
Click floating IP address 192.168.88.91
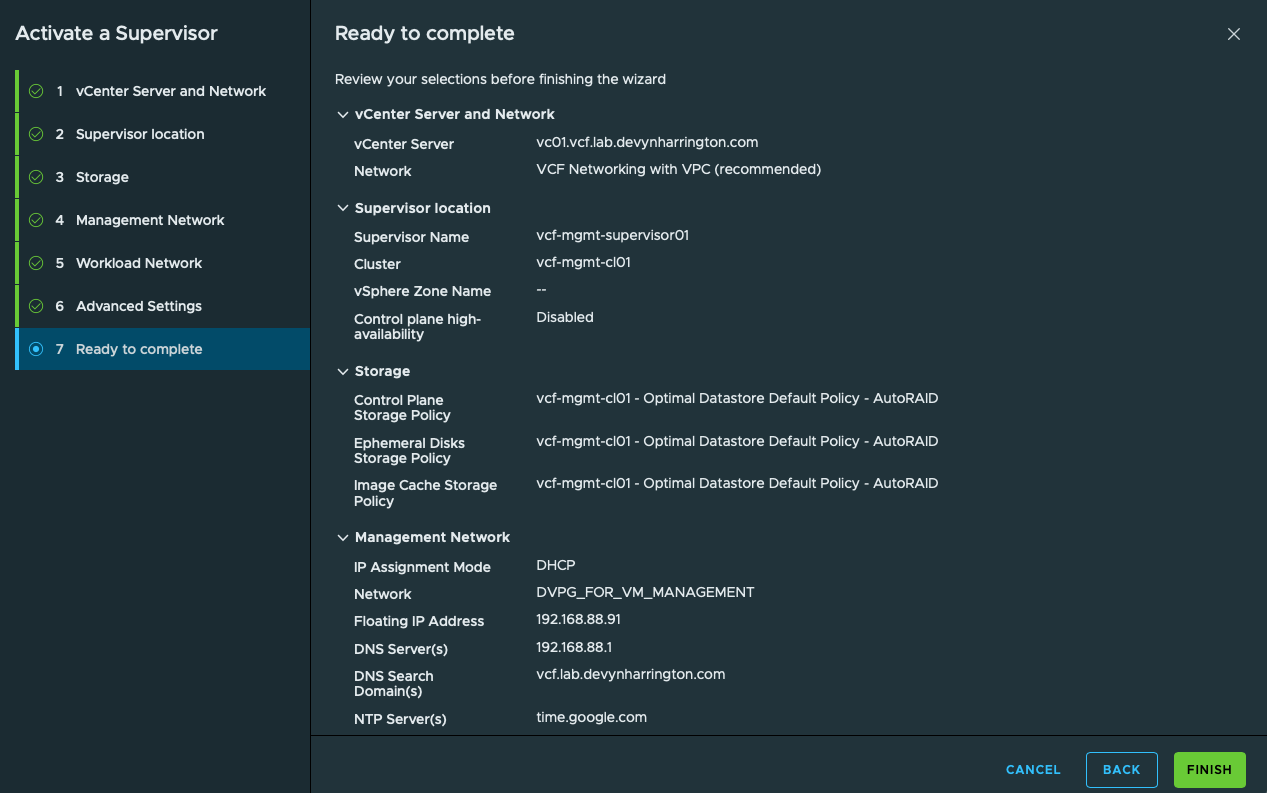point(578,619)
